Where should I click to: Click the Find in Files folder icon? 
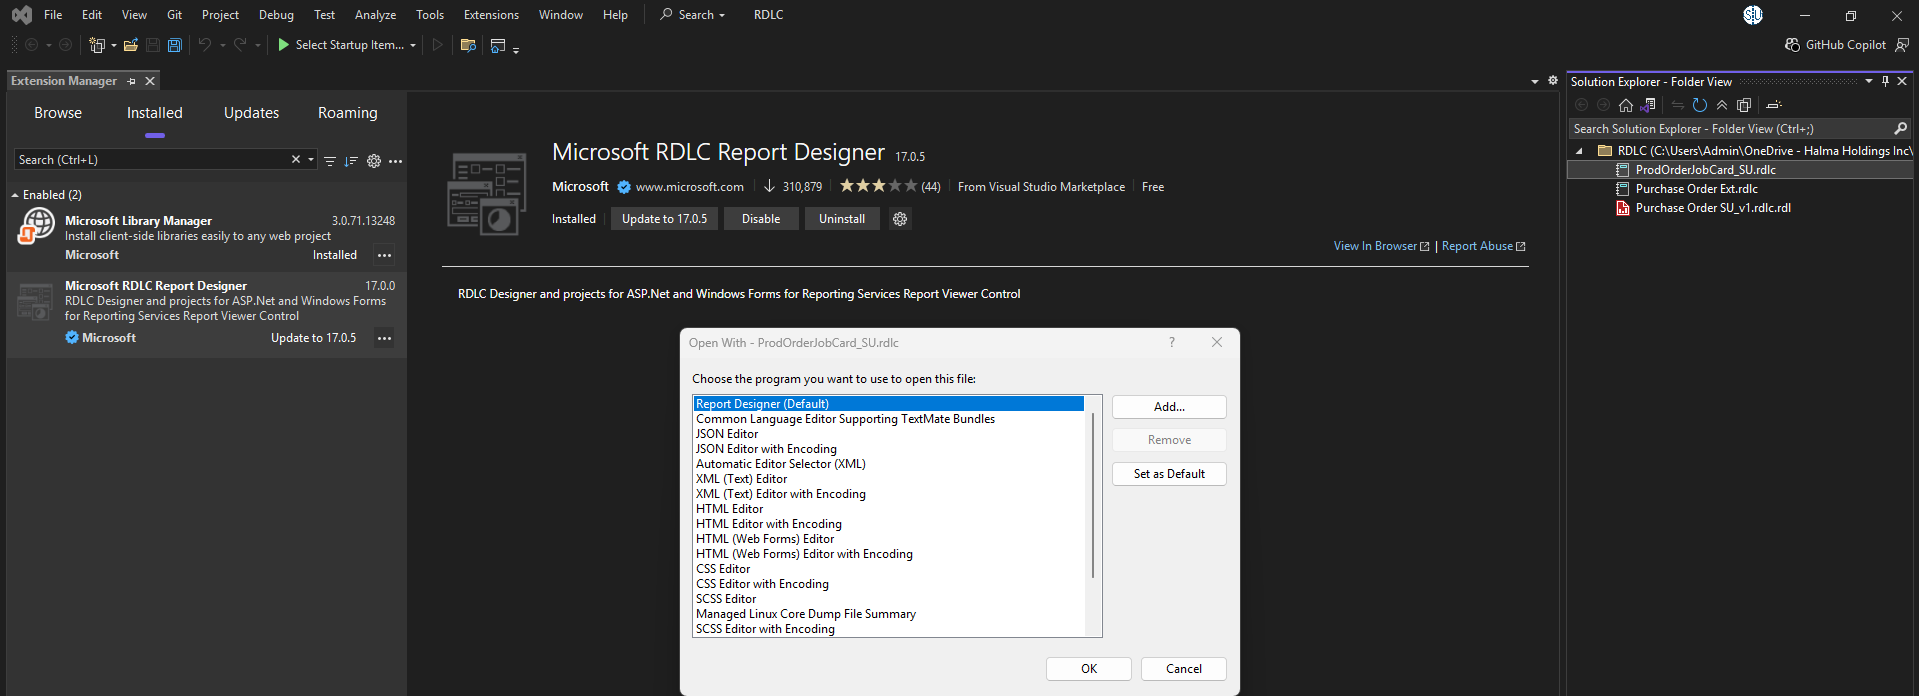[467, 45]
